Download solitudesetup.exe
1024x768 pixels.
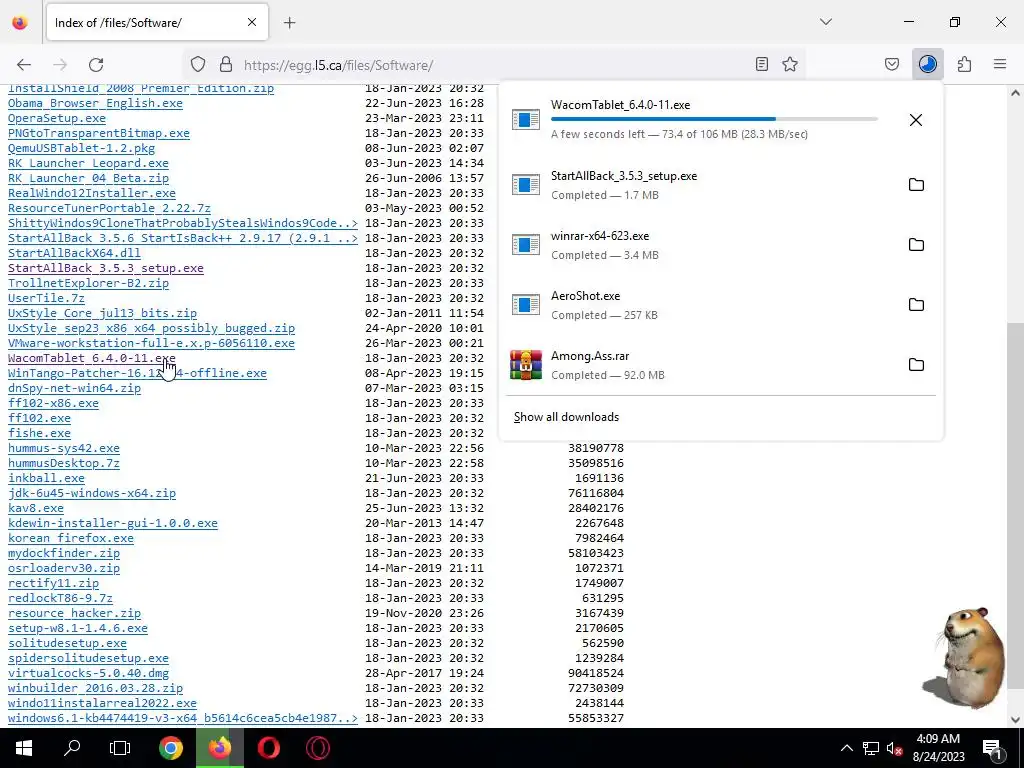click(67, 644)
